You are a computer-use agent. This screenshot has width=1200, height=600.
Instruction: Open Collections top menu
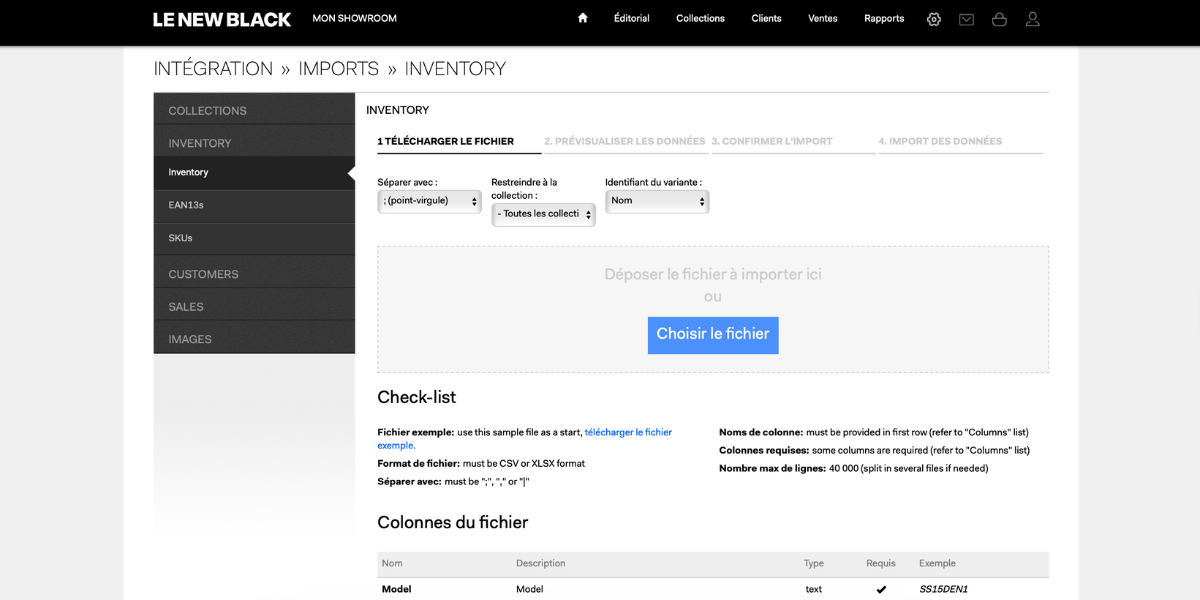(700, 18)
